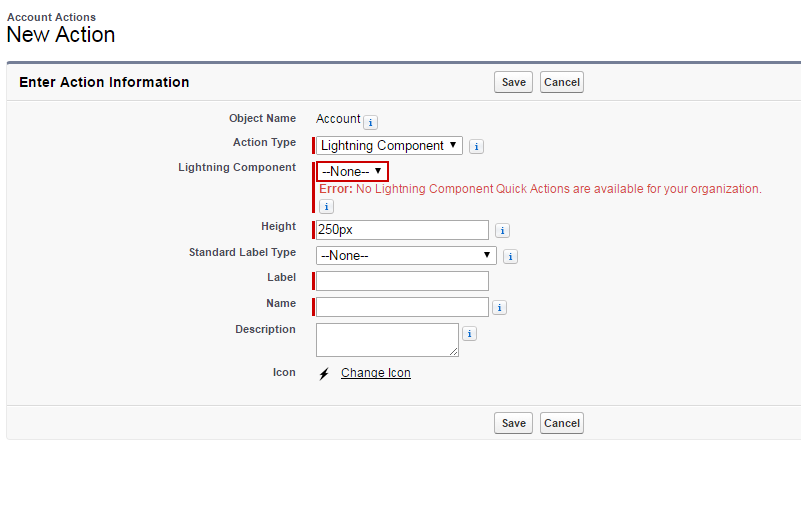Click info icon next to Height field
The height and width of the screenshot is (517, 801).
(x=502, y=230)
